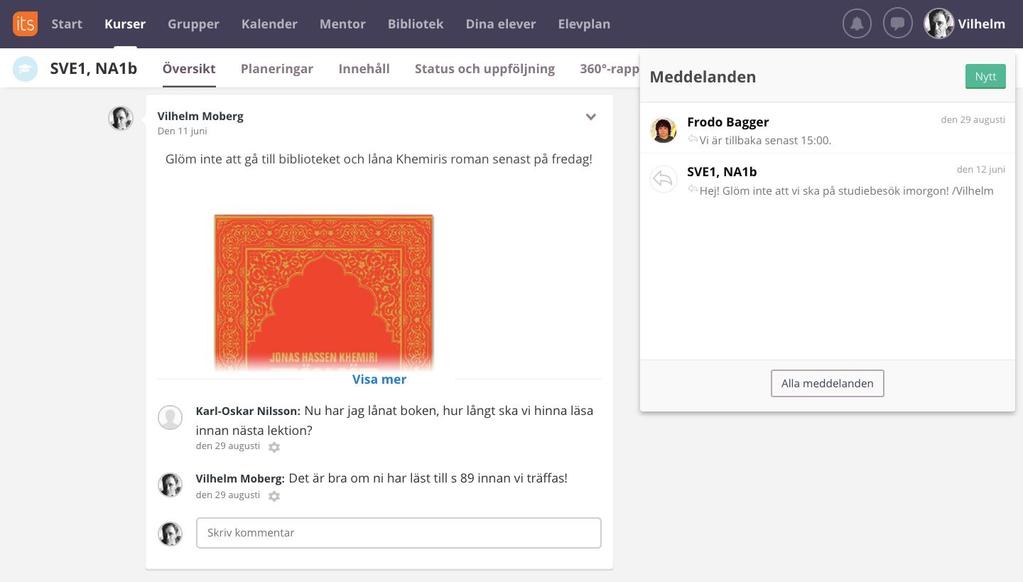This screenshot has height=582, width=1023.
Task: Open Elevplan in the top navigation
Action: coord(584,24)
